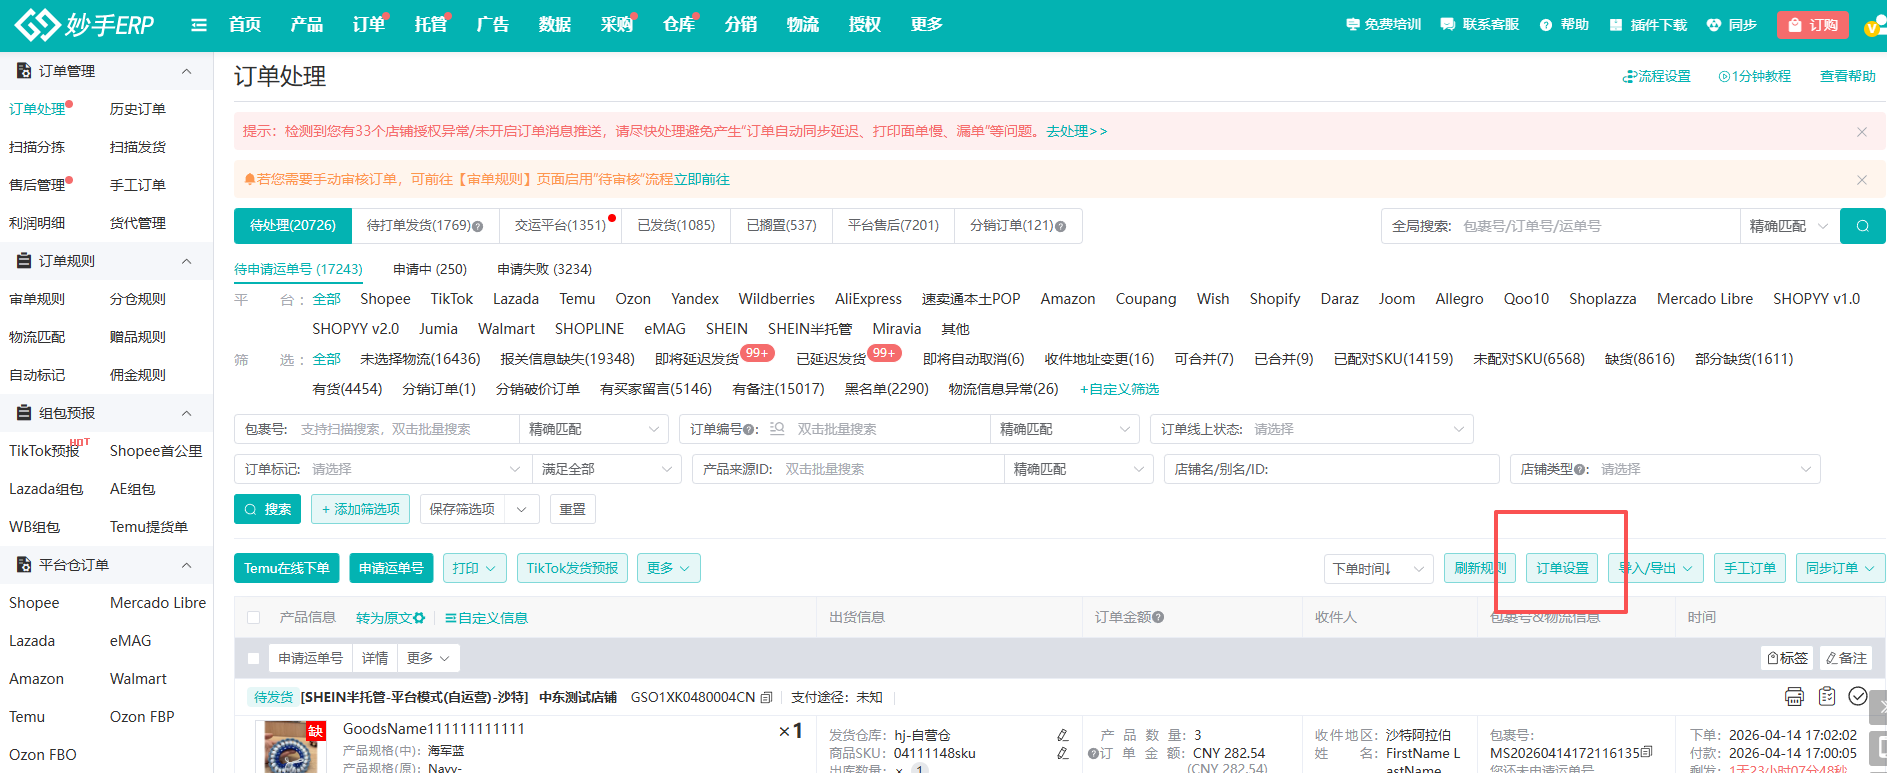Click the batch icon in 订单编号 field
The image size is (1887, 773).
click(777, 429)
